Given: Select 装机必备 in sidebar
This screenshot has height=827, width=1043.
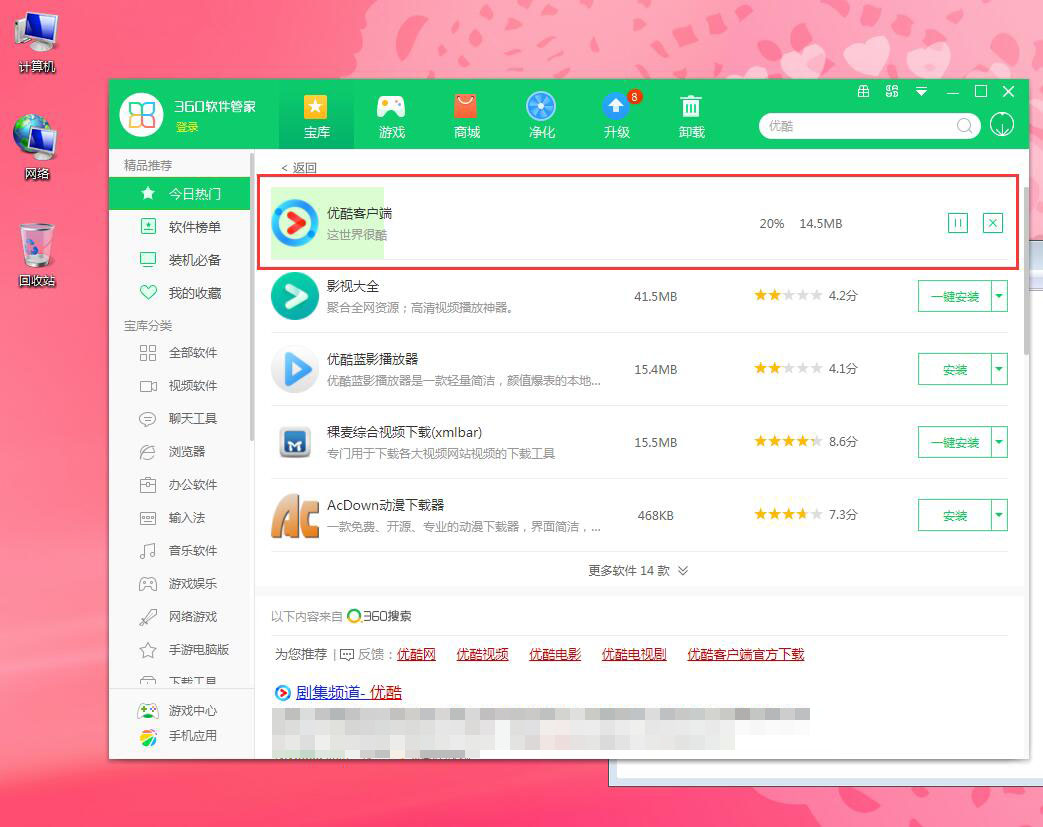Looking at the screenshot, I should click(180, 259).
